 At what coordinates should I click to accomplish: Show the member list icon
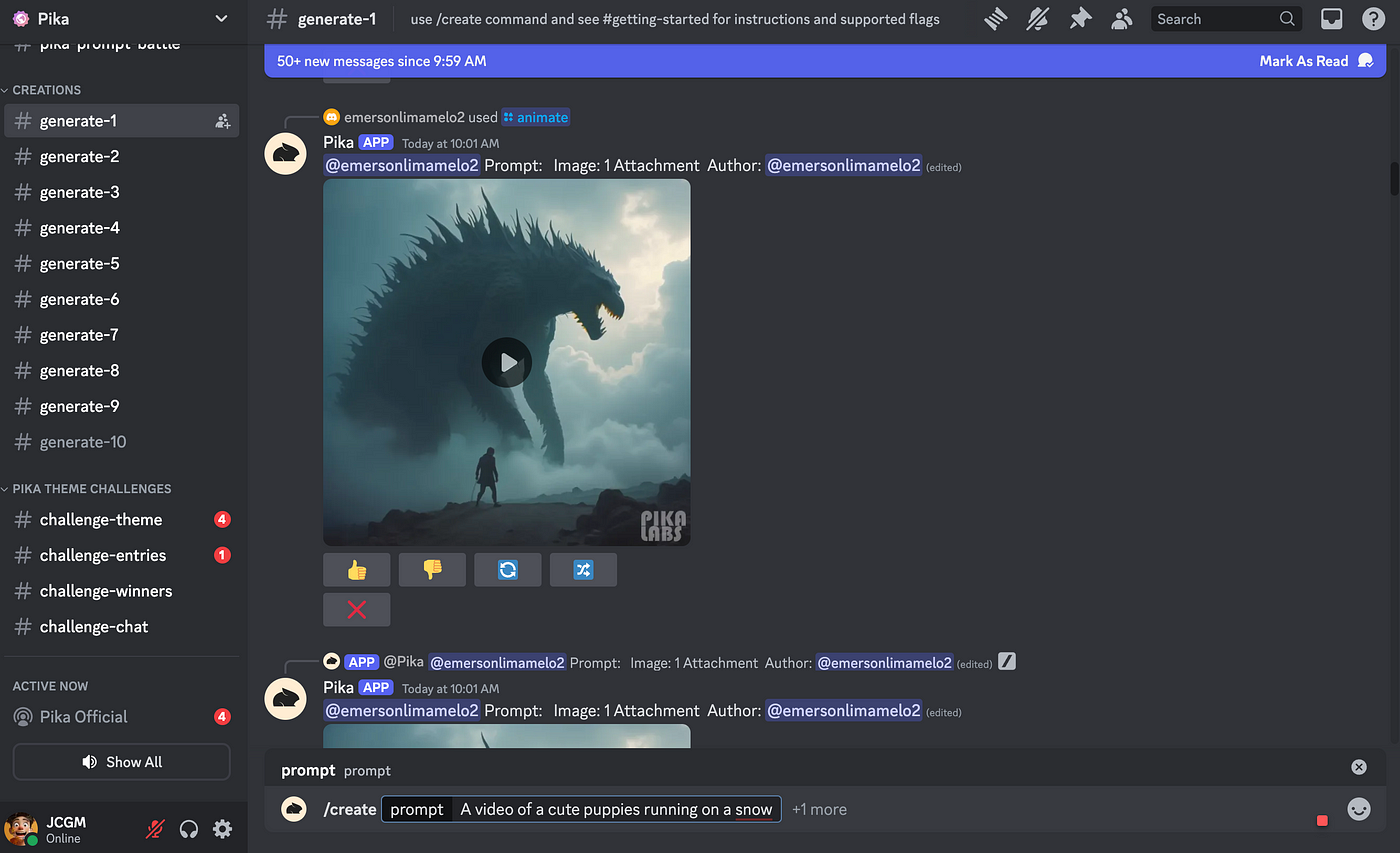point(1122,18)
